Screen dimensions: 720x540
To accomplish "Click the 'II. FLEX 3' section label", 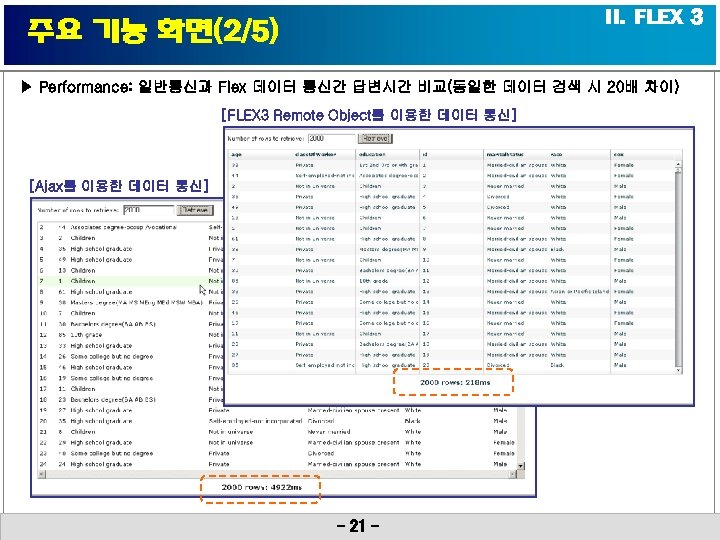I will (654, 17).
